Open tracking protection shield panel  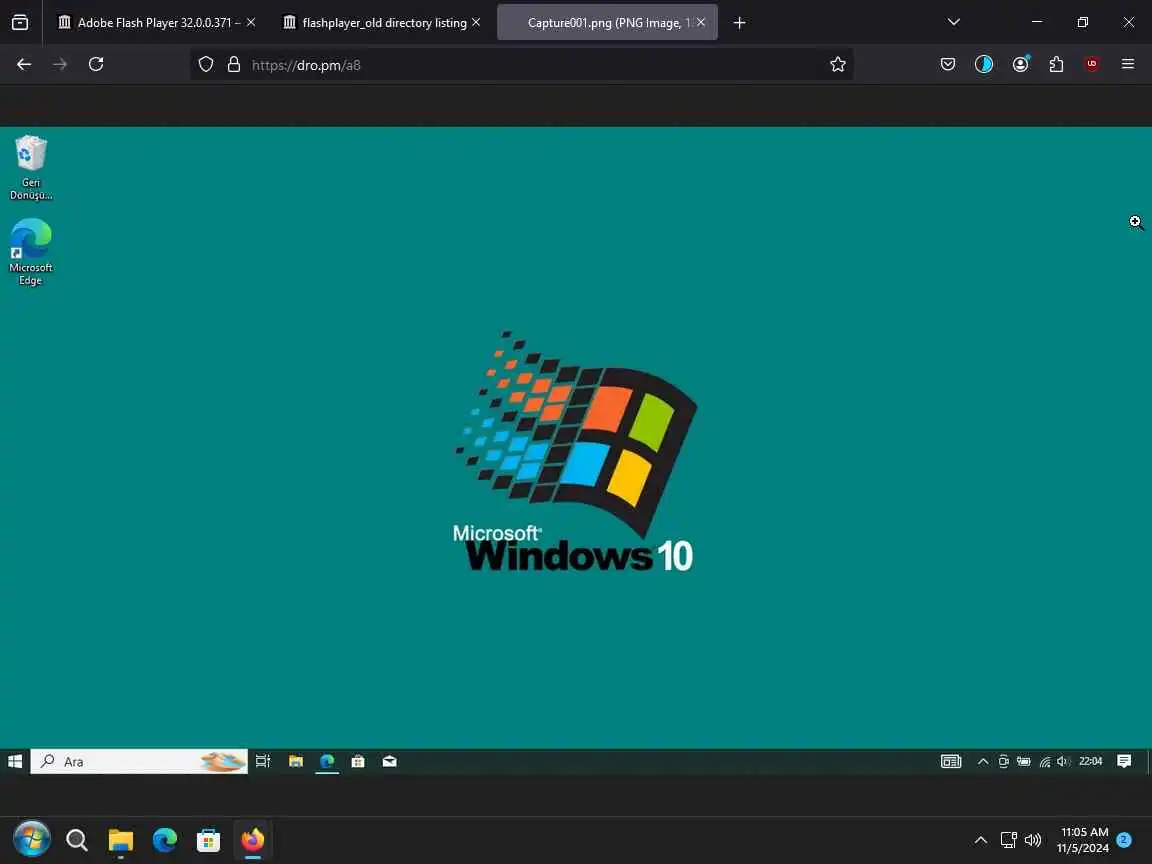(x=206, y=65)
